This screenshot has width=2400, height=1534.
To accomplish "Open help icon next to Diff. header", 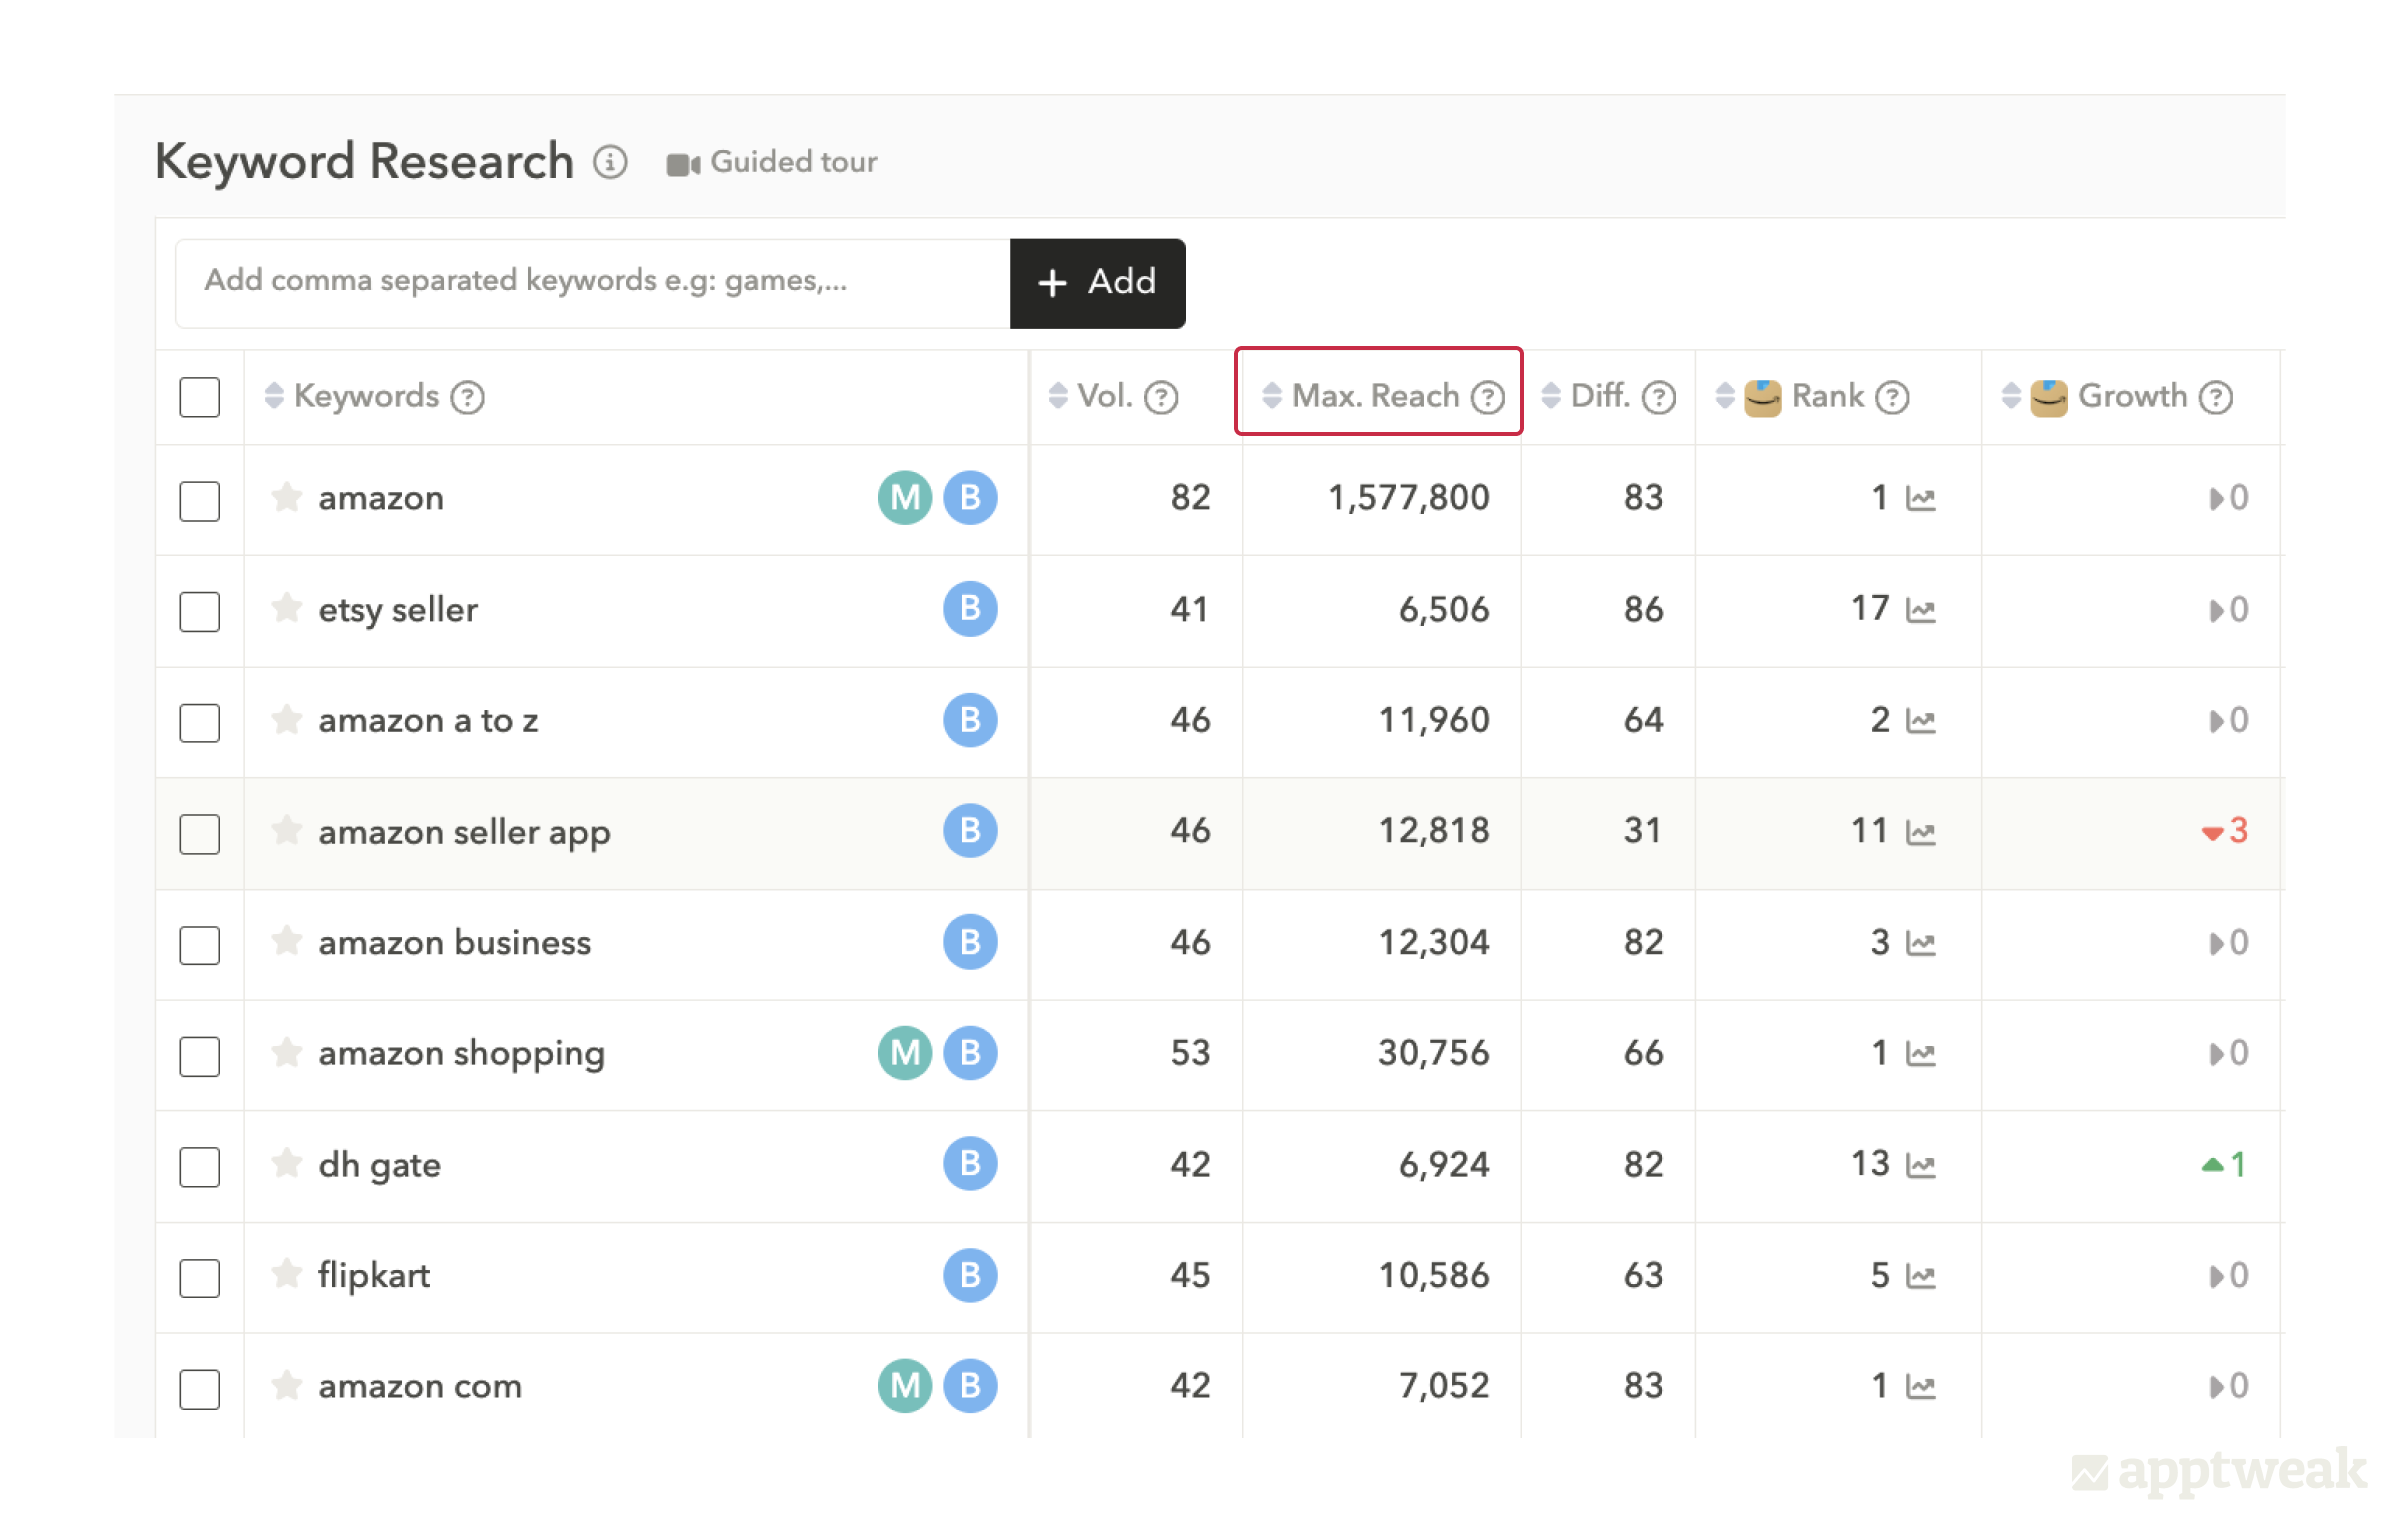I will pos(1659,397).
